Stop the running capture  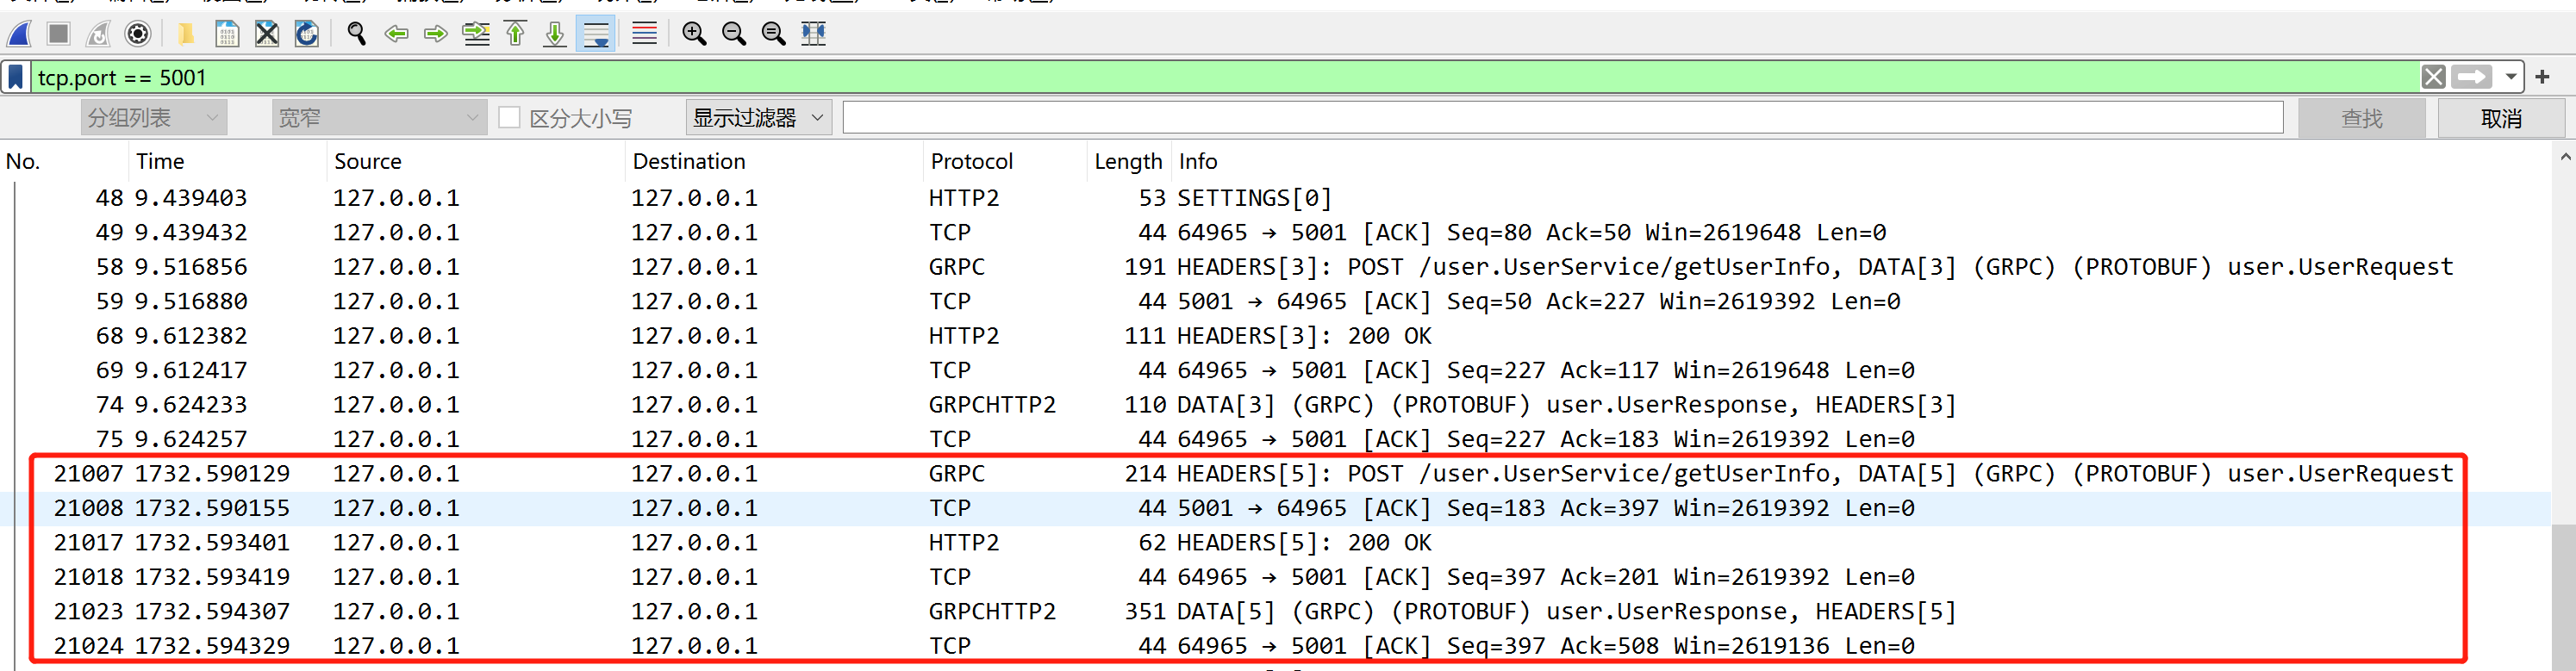[x=59, y=34]
